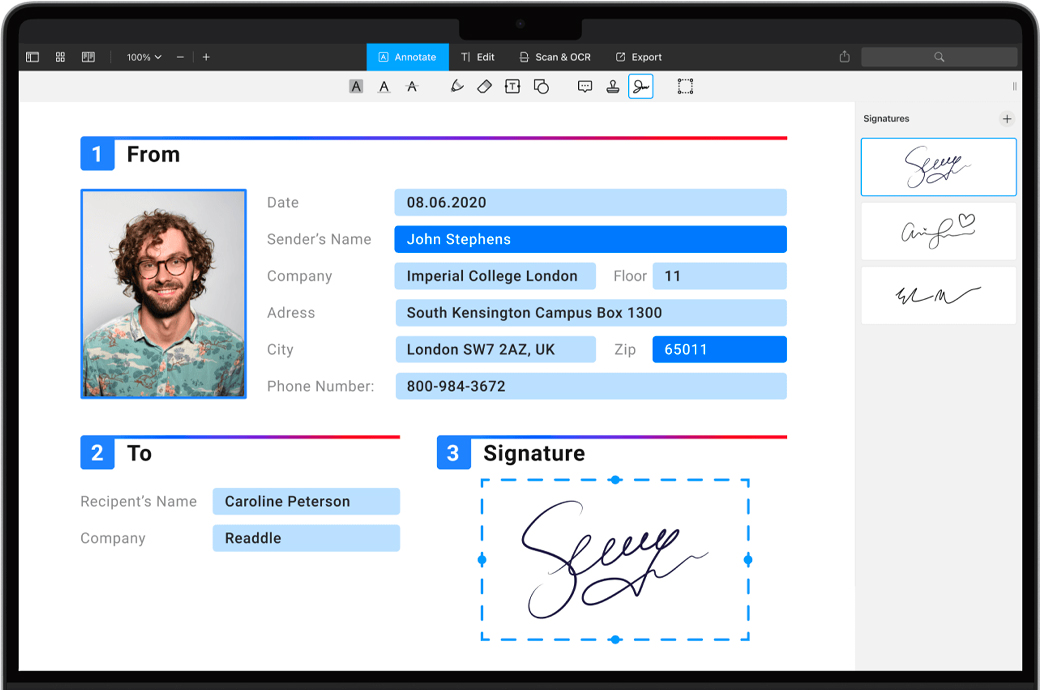
Task: Select the strikethrough text tool
Action: 411,87
